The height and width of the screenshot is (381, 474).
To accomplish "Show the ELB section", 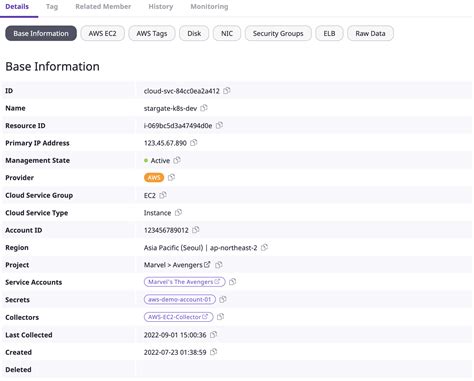I will point(329,33).
